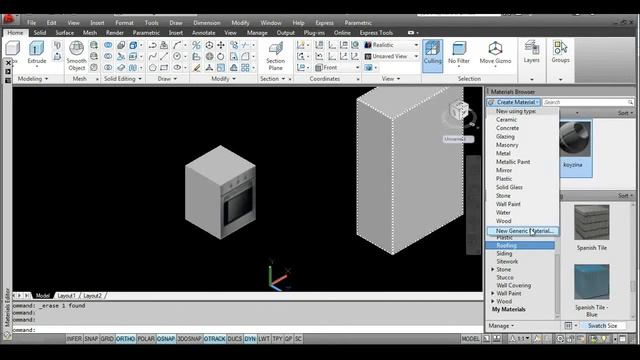Toggle LWT lineweight display
640x360 pixels.
[x=264, y=339]
